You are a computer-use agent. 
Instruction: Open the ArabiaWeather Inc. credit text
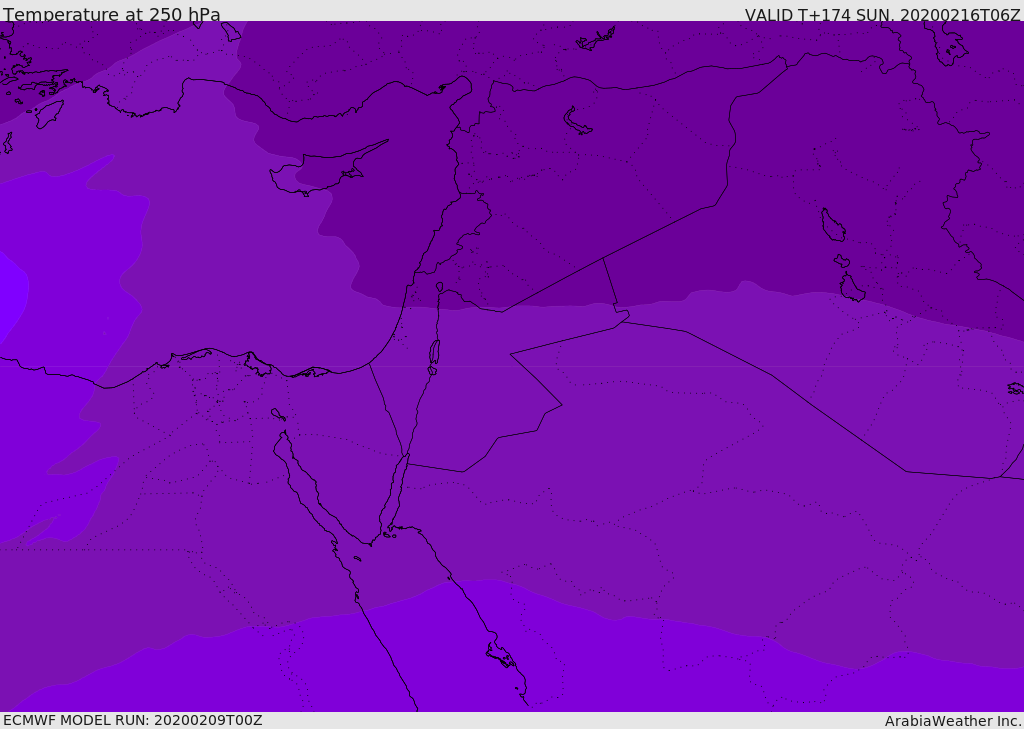pyautogui.click(x=953, y=721)
